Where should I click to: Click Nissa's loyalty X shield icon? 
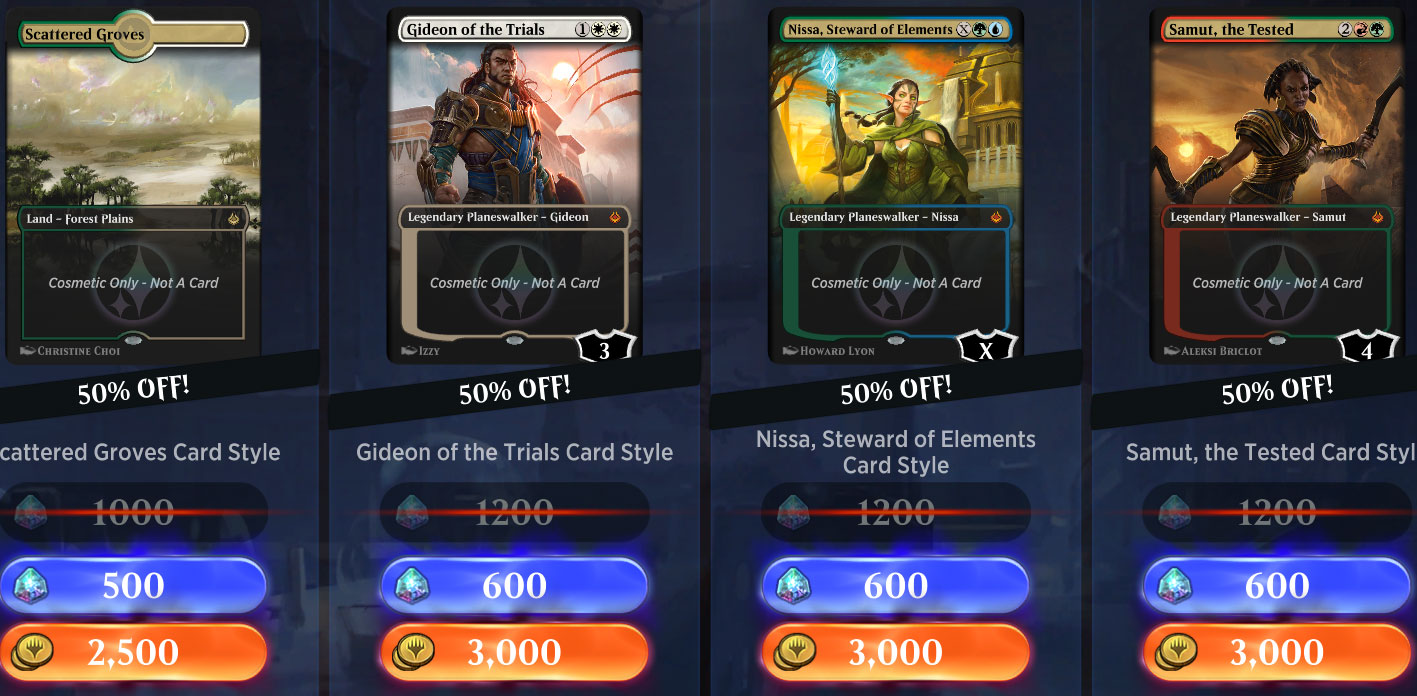986,348
